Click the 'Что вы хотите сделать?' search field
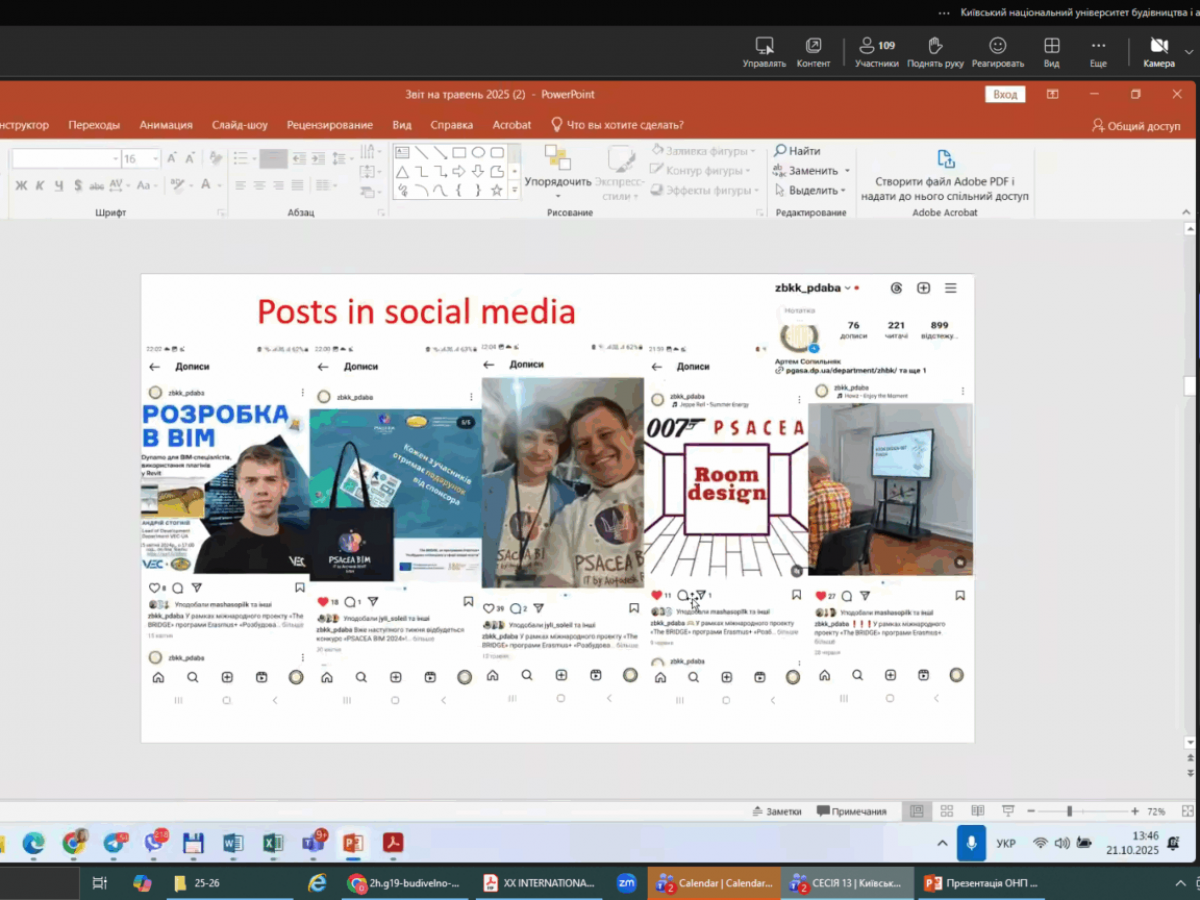The image size is (1200, 900). coord(625,125)
